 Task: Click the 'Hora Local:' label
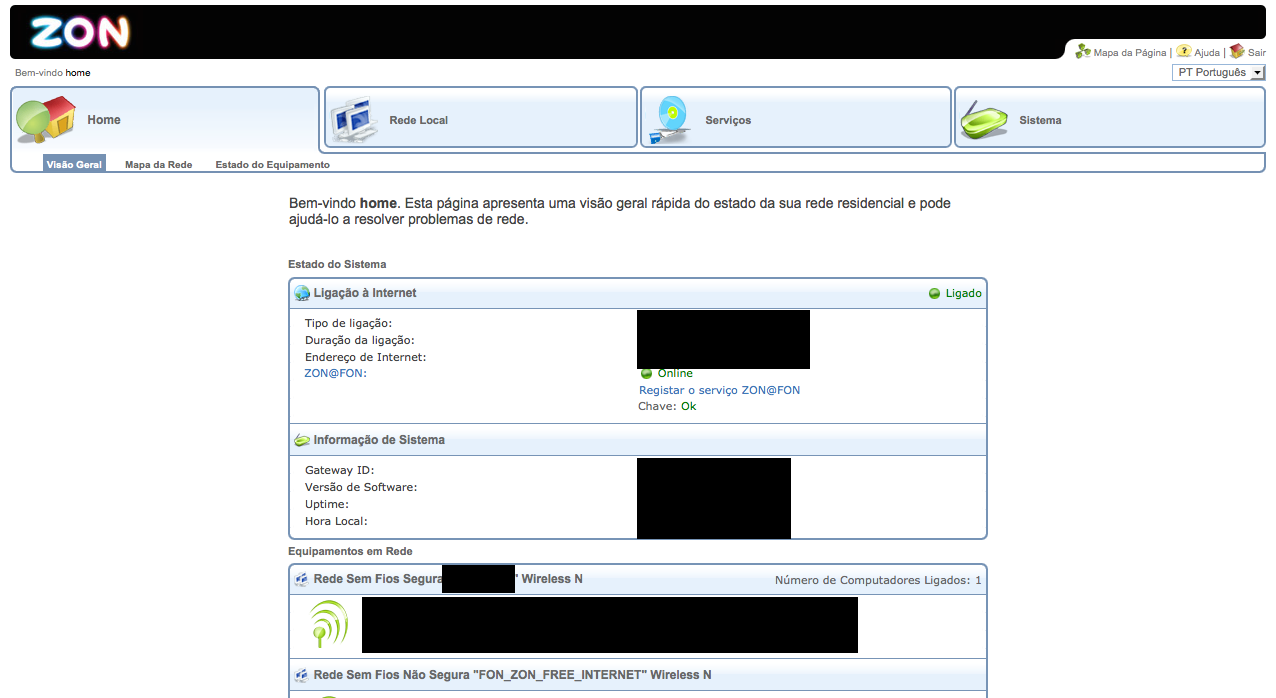[336, 521]
